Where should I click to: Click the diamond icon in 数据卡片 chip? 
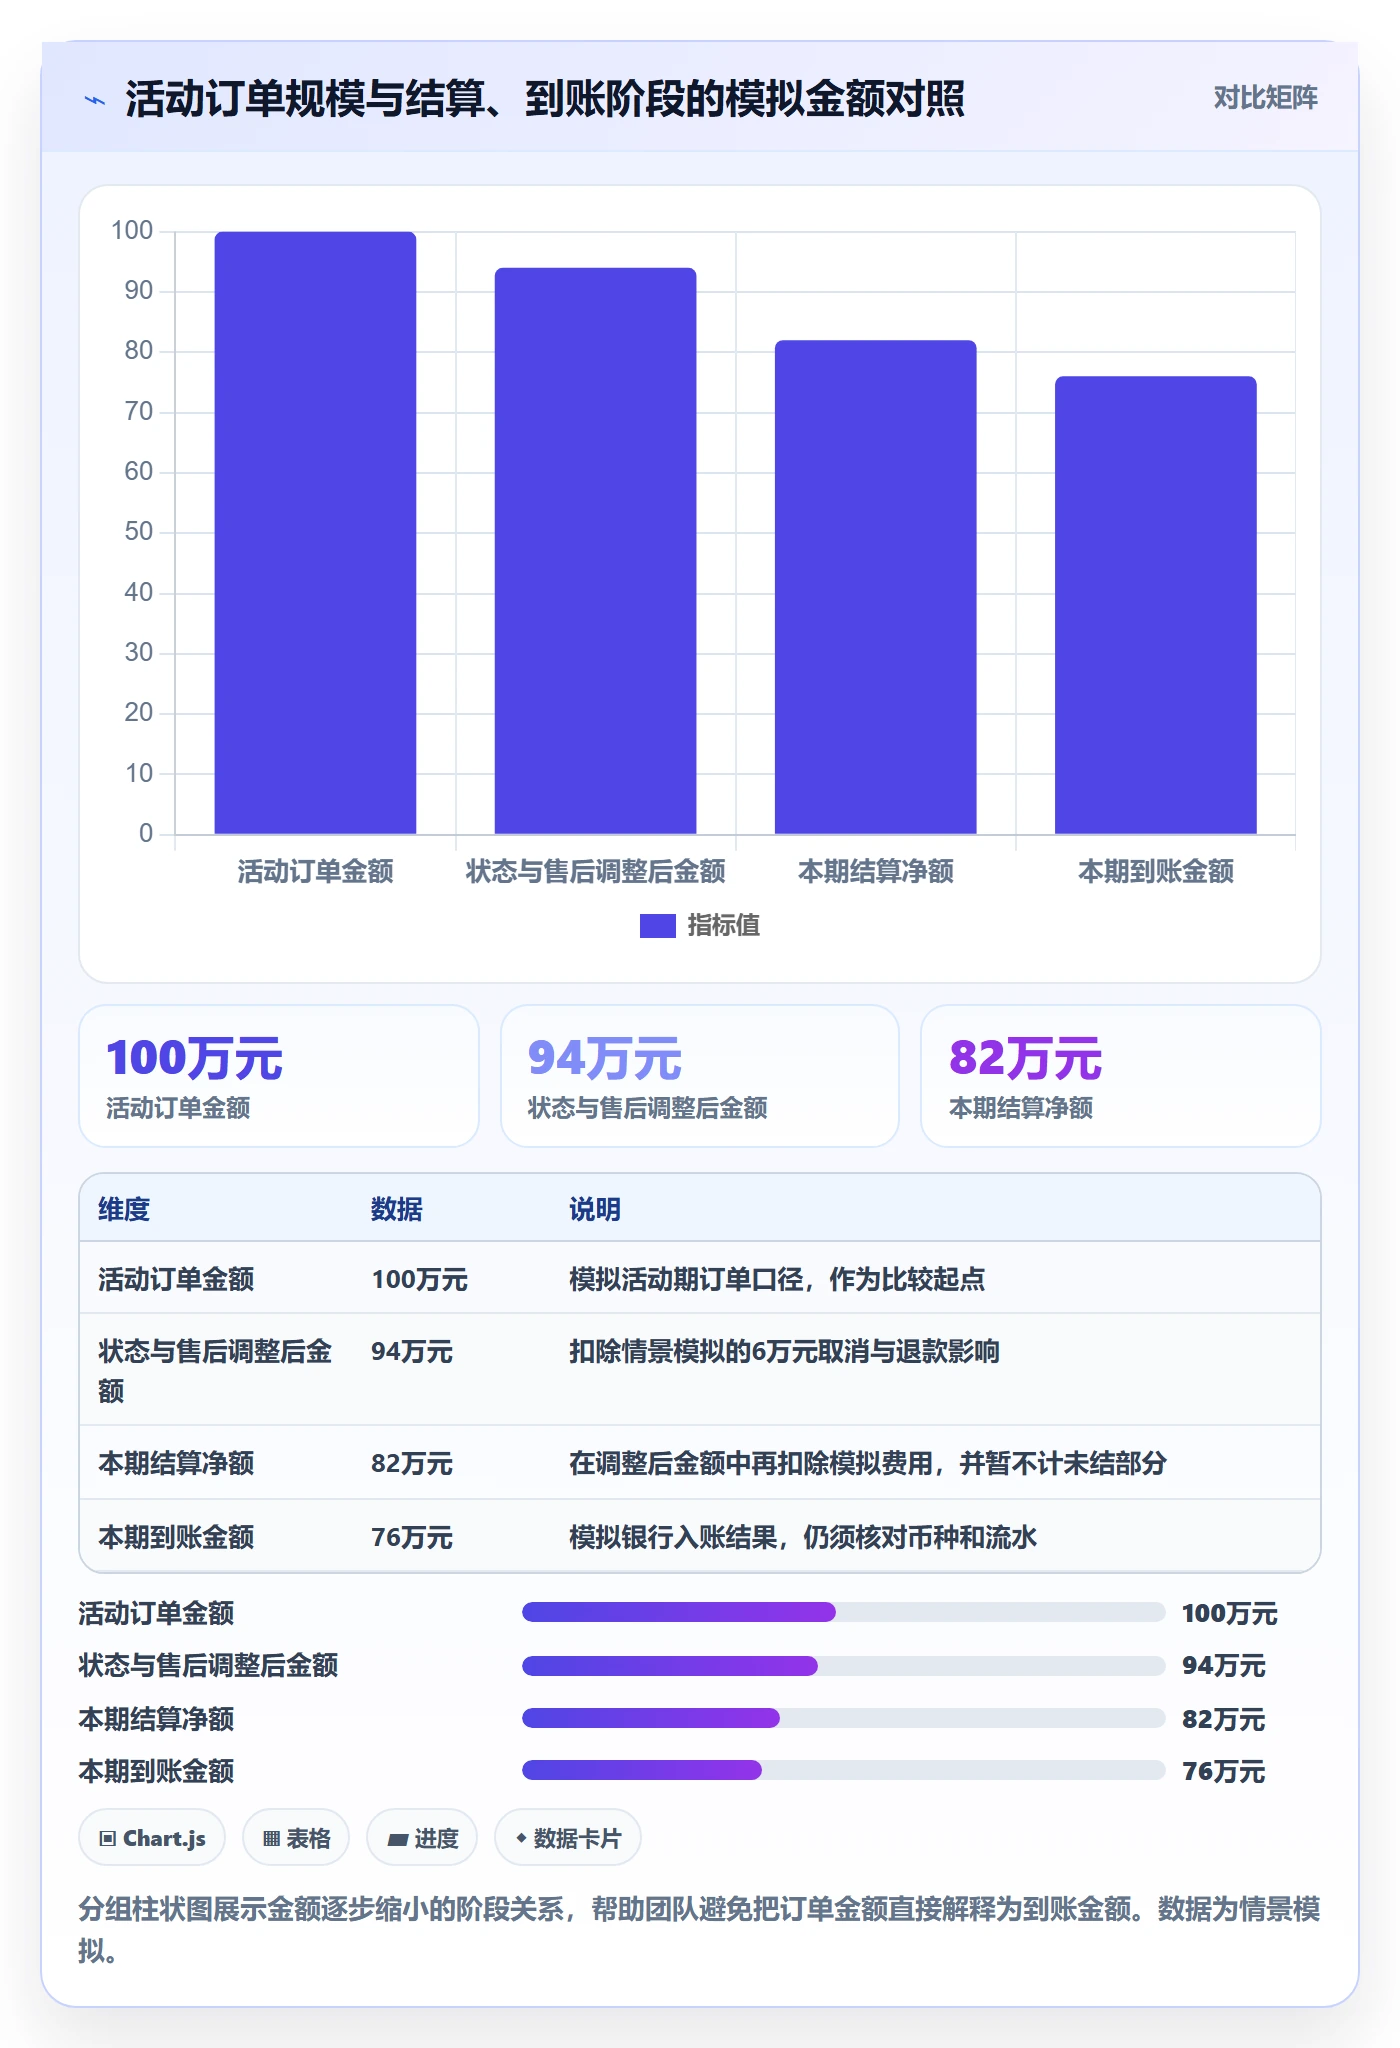521,1838
